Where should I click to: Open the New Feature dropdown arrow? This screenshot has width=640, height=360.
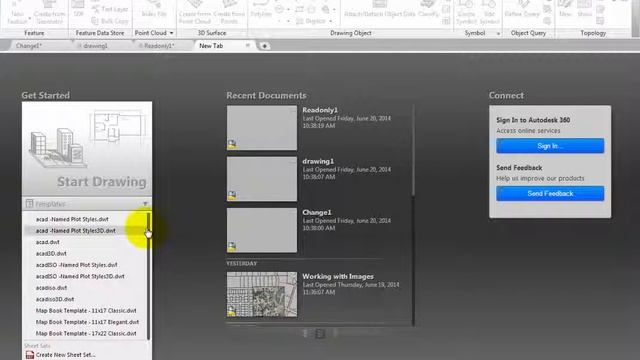30,19
